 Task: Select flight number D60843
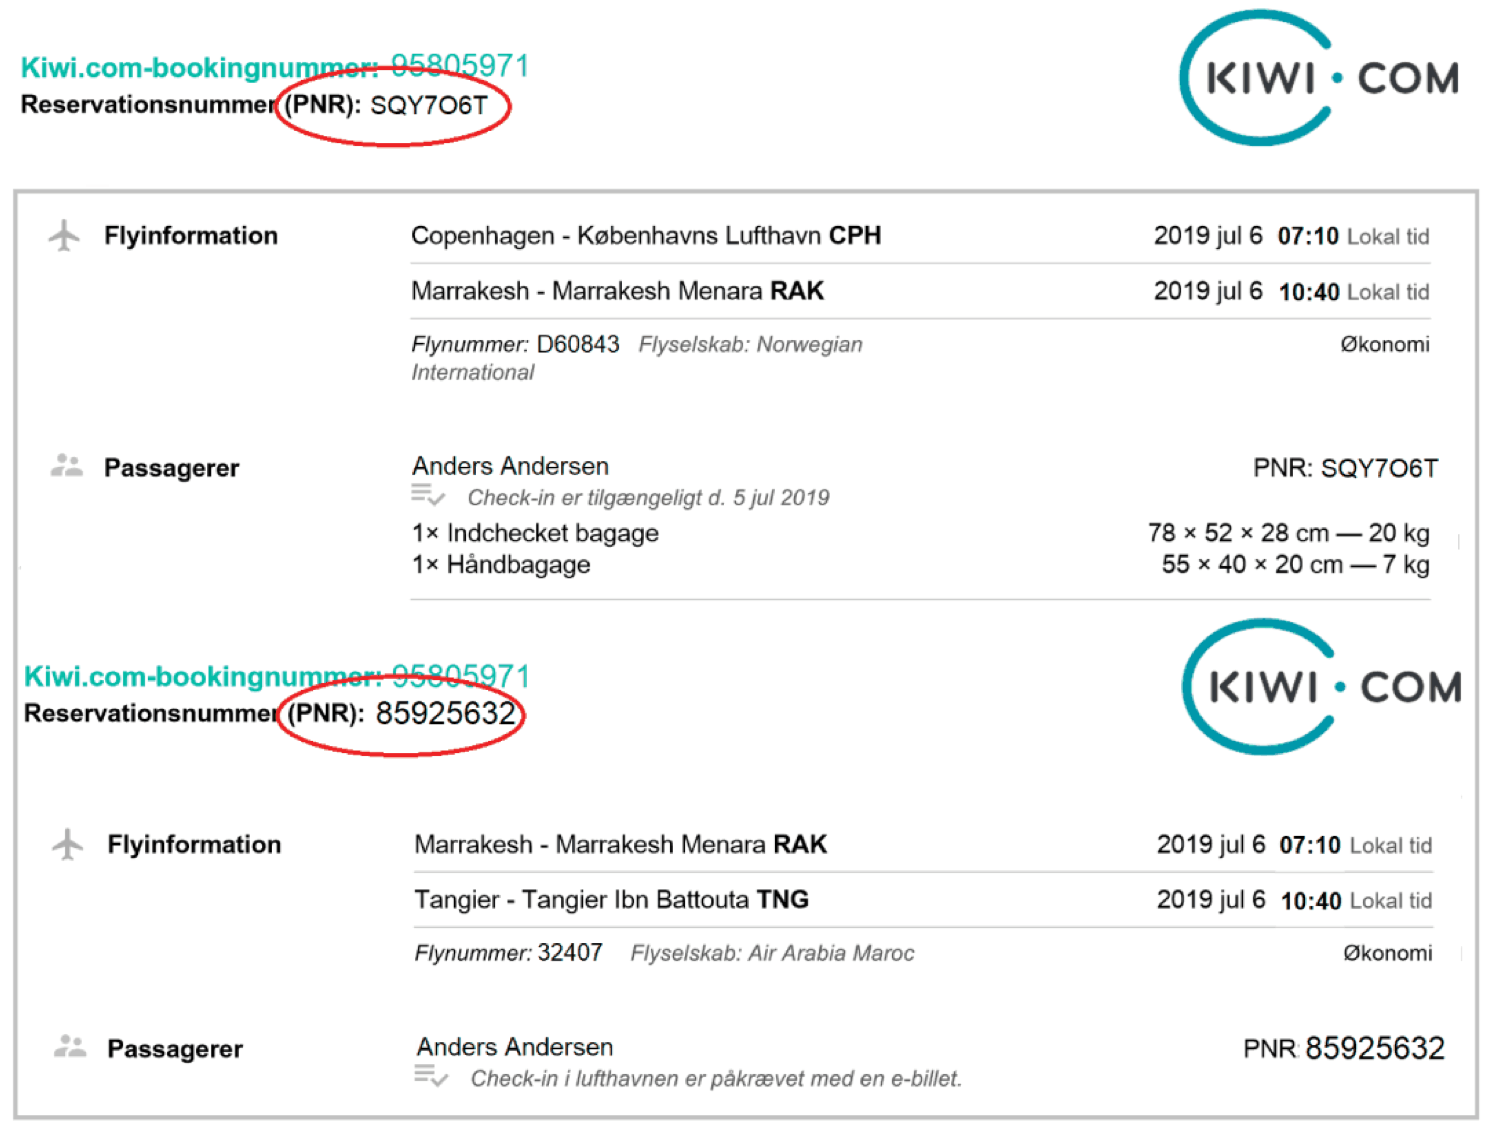578,344
